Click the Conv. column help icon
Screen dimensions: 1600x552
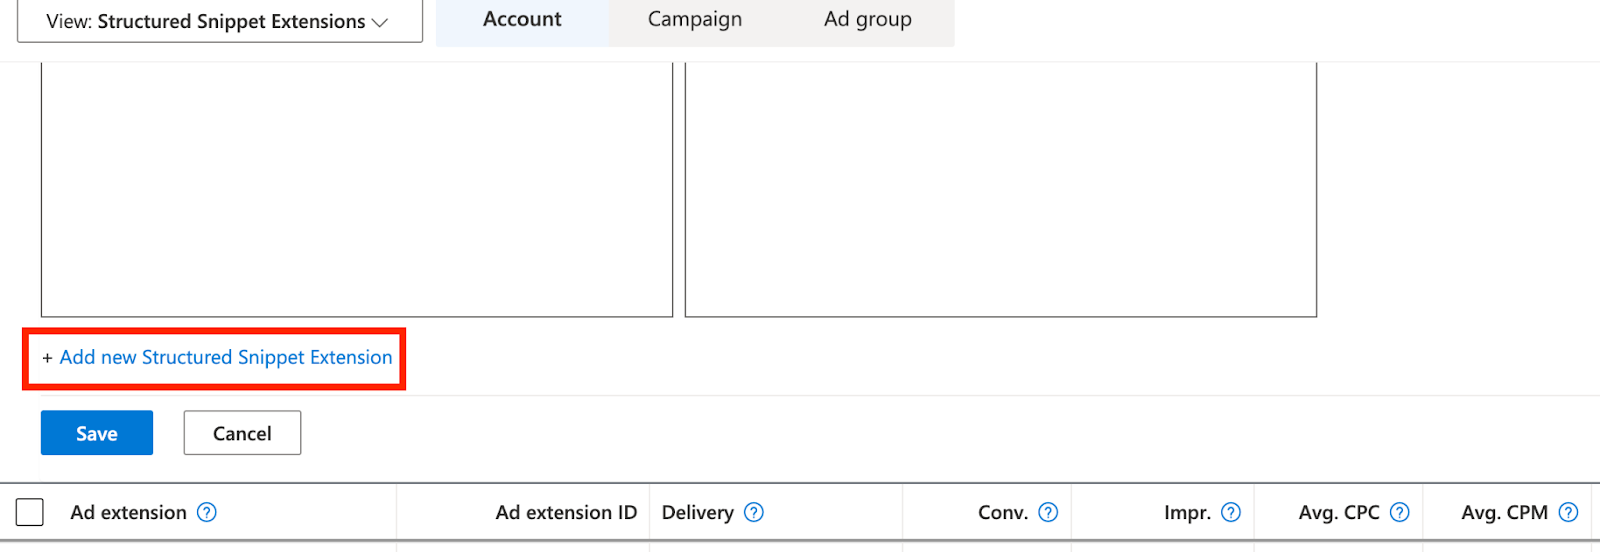[1048, 513]
